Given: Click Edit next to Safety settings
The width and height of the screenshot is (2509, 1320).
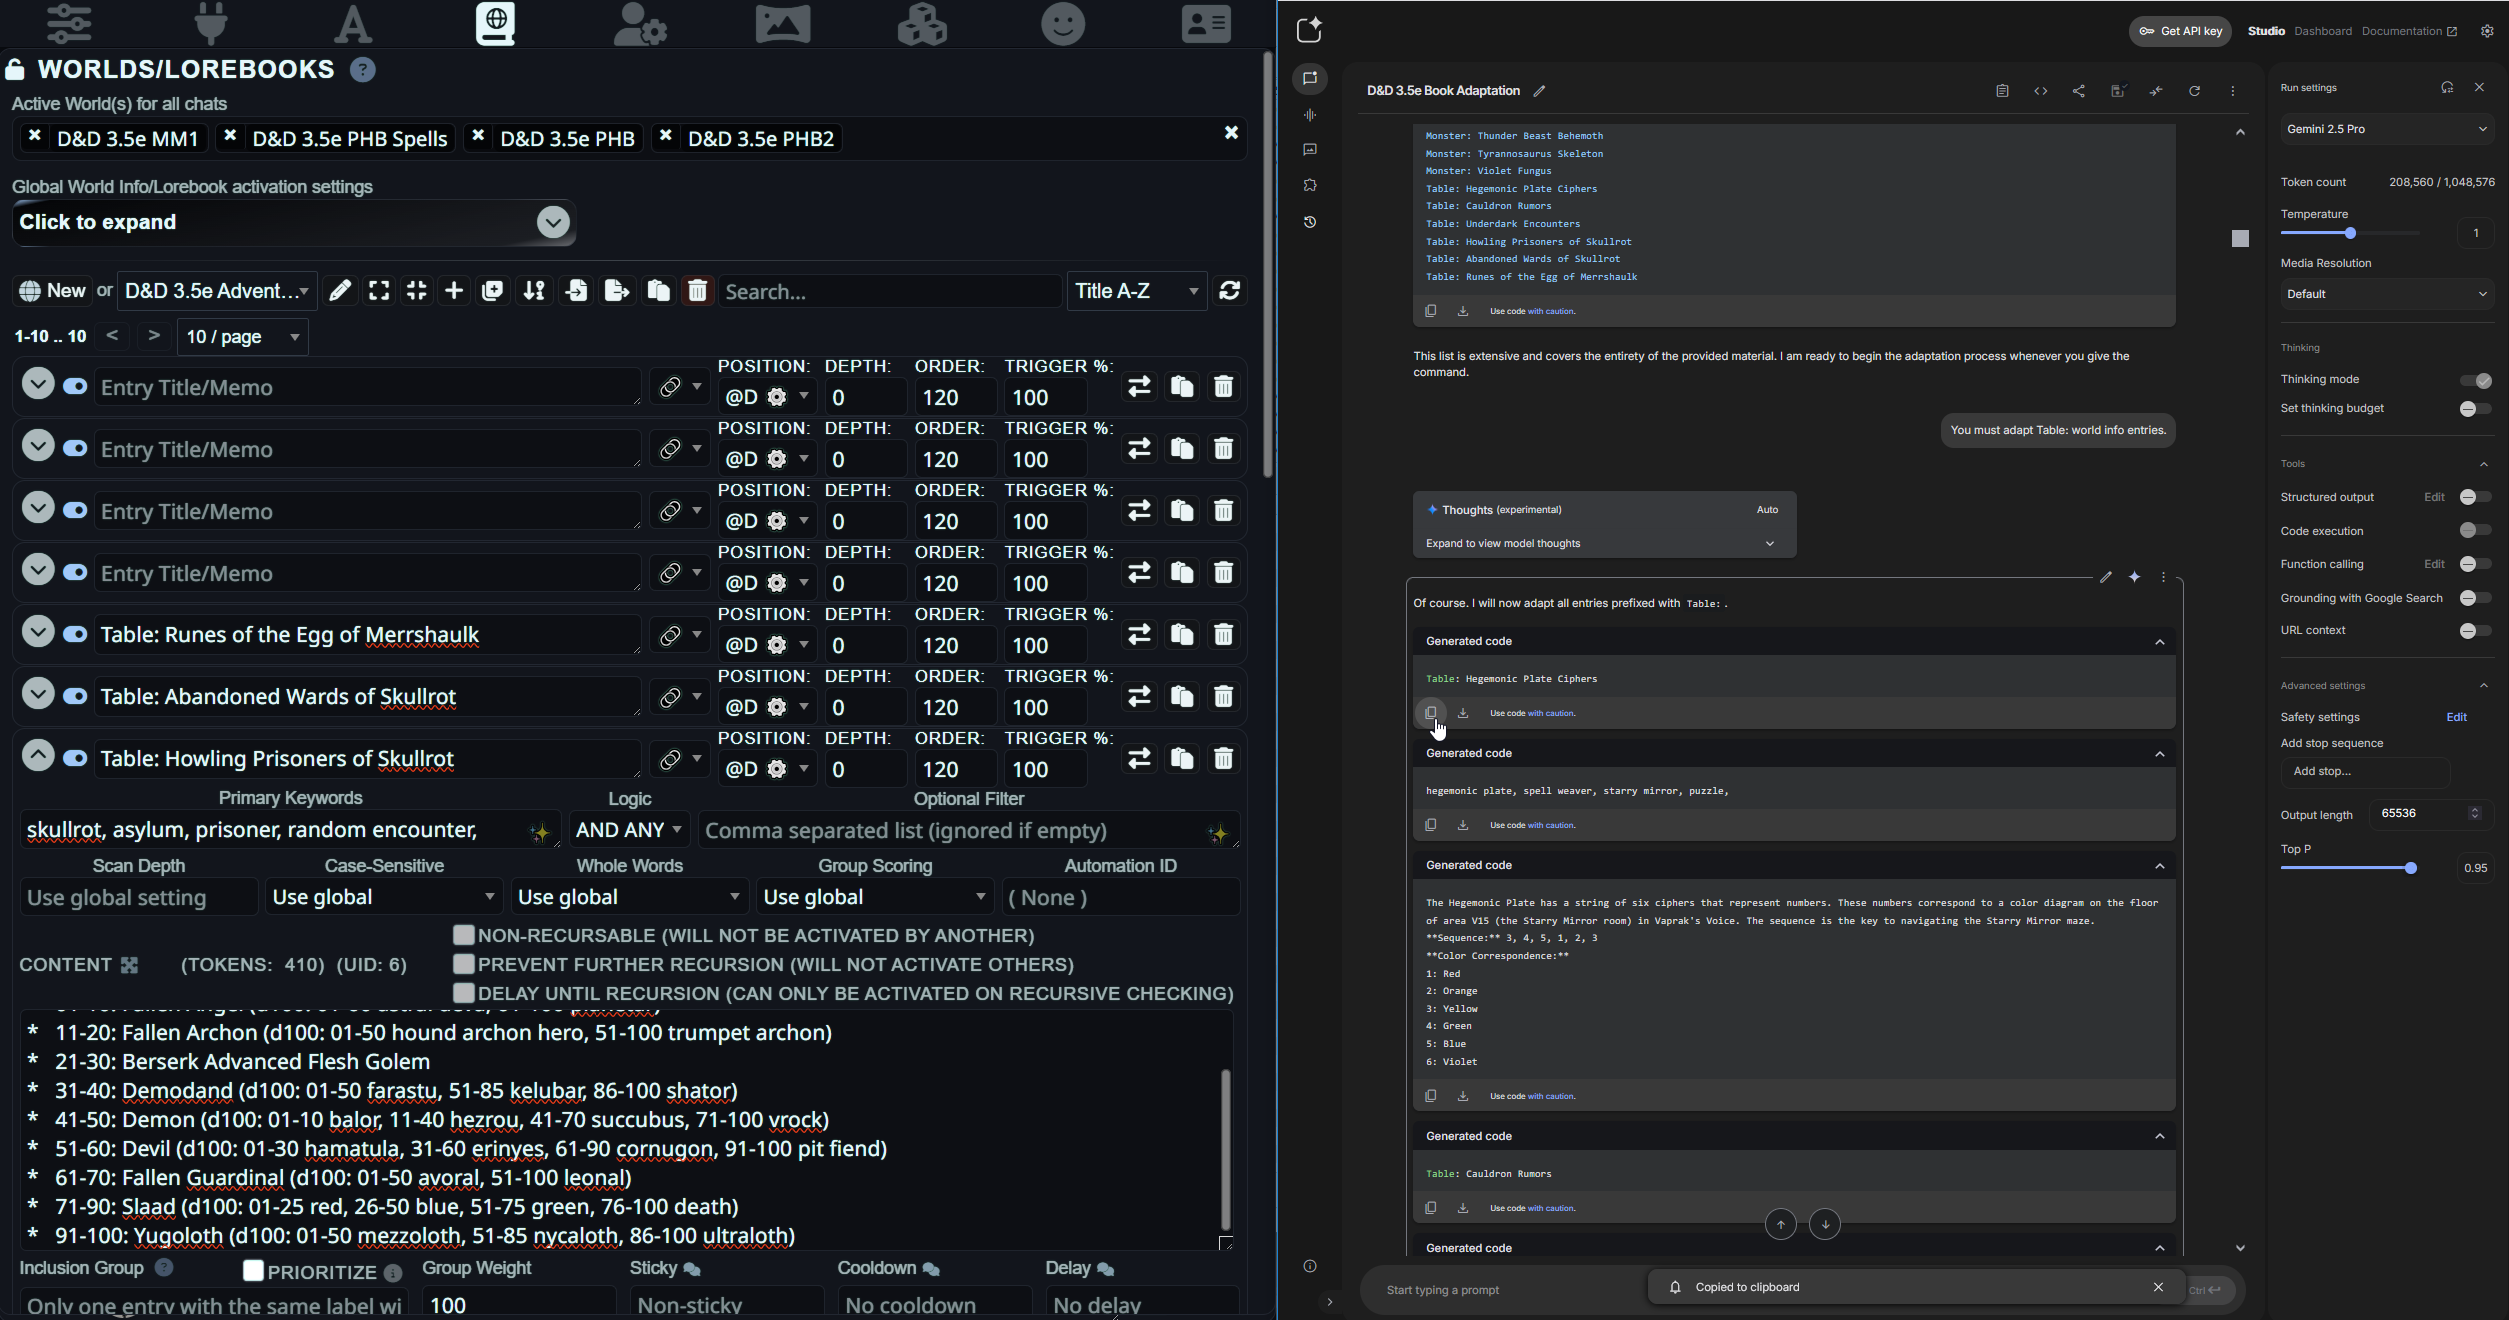Looking at the screenshot, I should point(2456,717).
